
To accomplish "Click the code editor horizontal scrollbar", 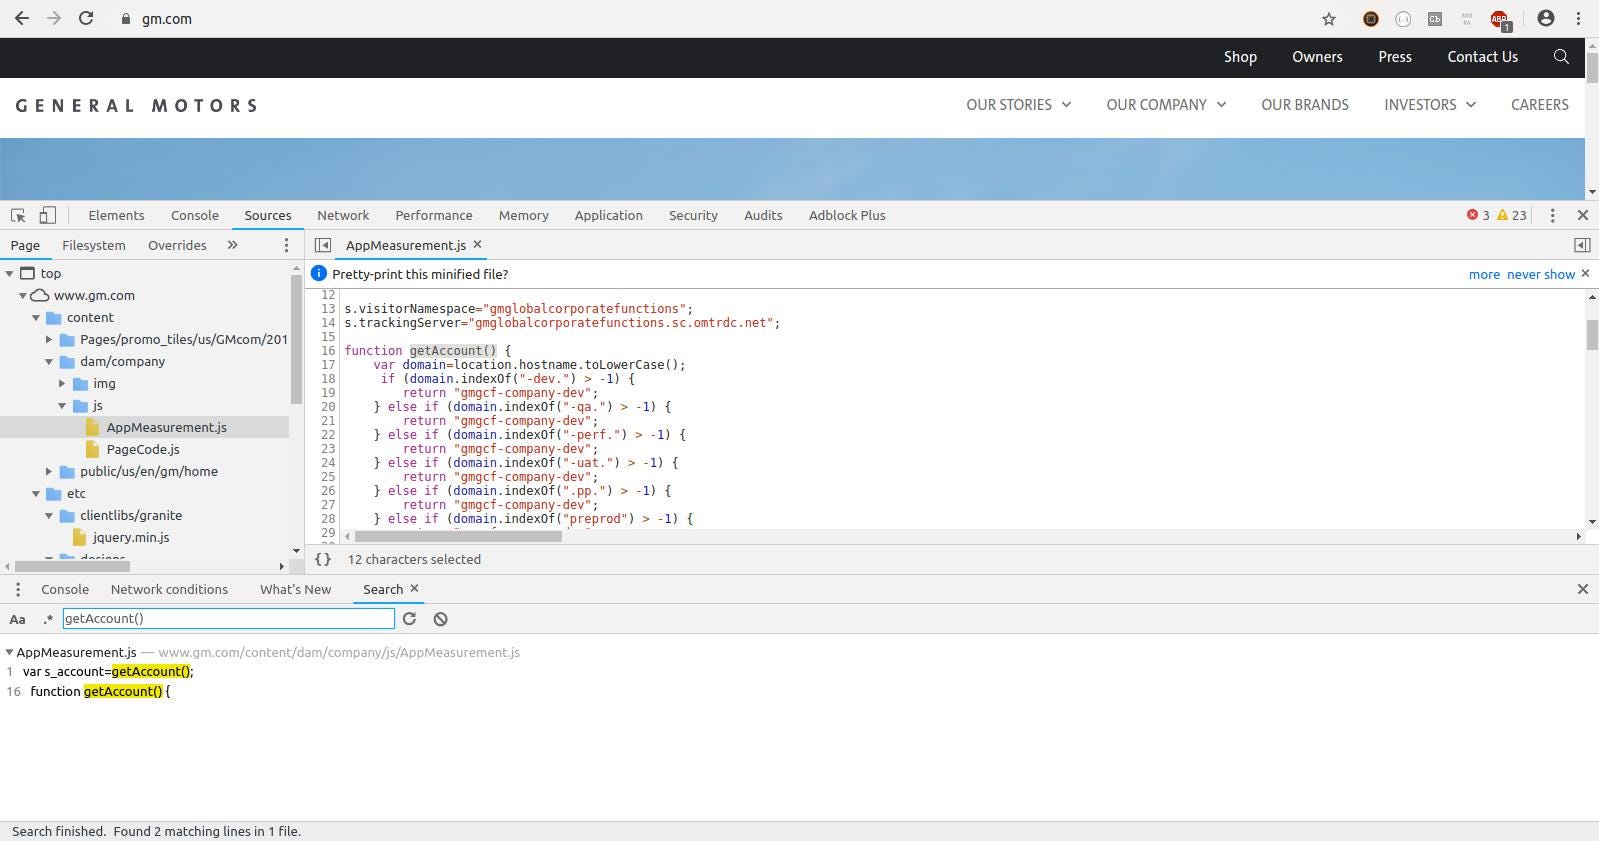I will (456, 536).
